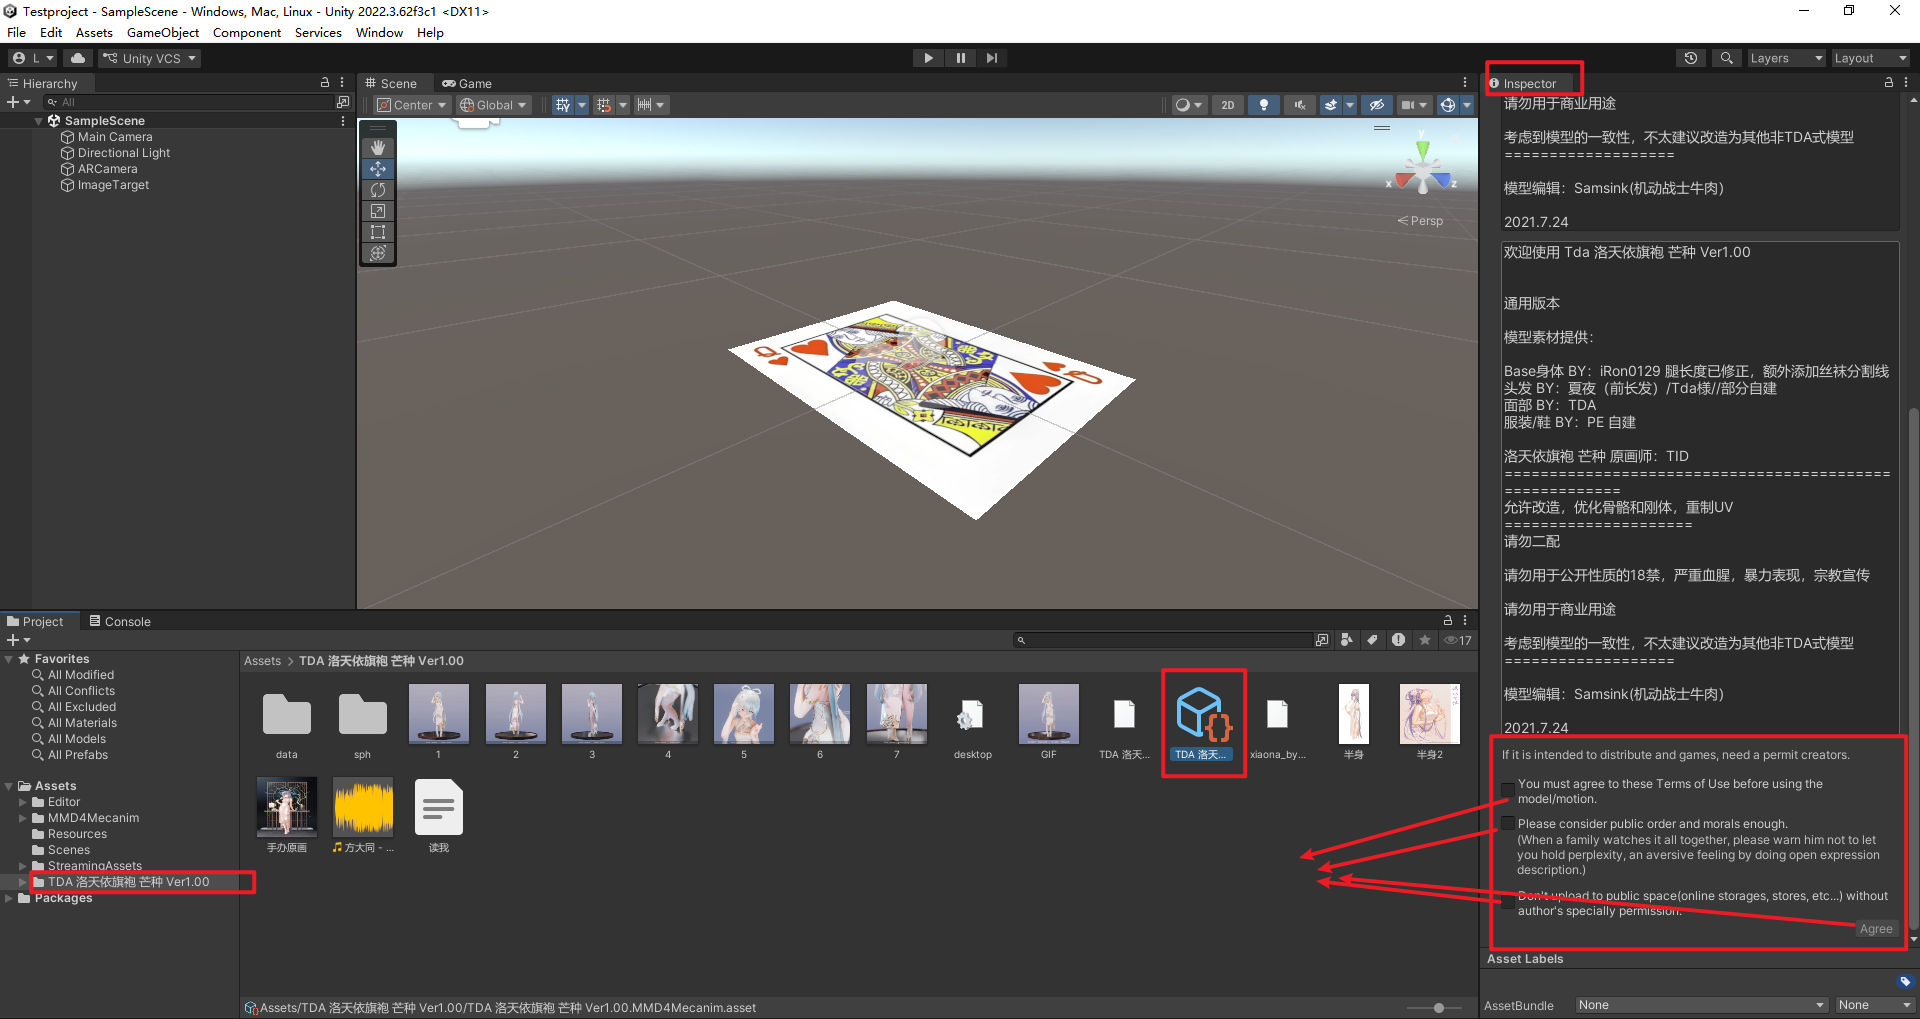
Task: Search by import log type icon
Action: click(1398, 640)
